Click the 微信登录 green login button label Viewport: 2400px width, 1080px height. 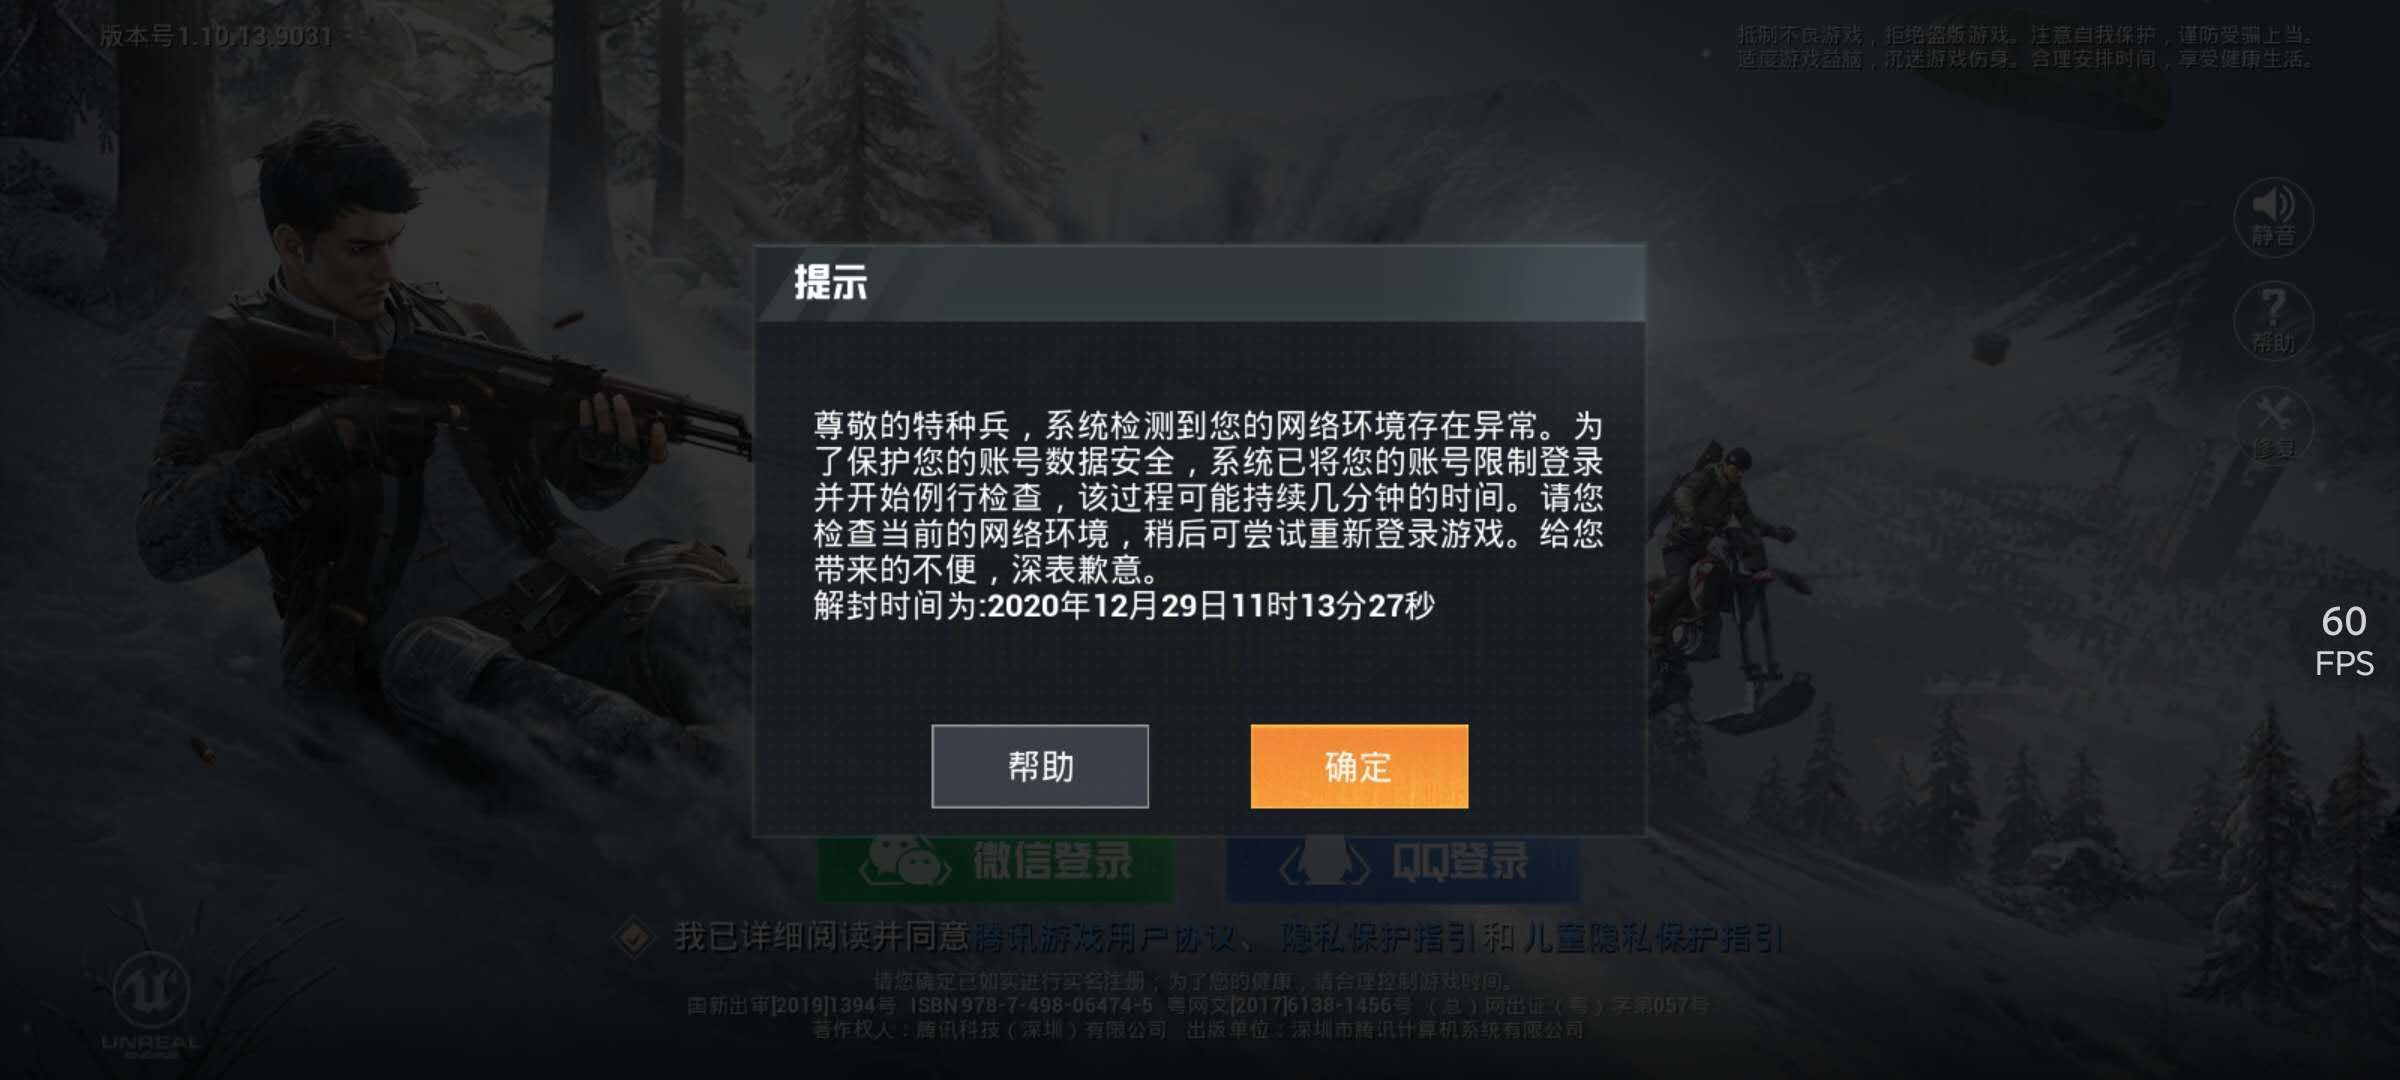click(1053, 861)
